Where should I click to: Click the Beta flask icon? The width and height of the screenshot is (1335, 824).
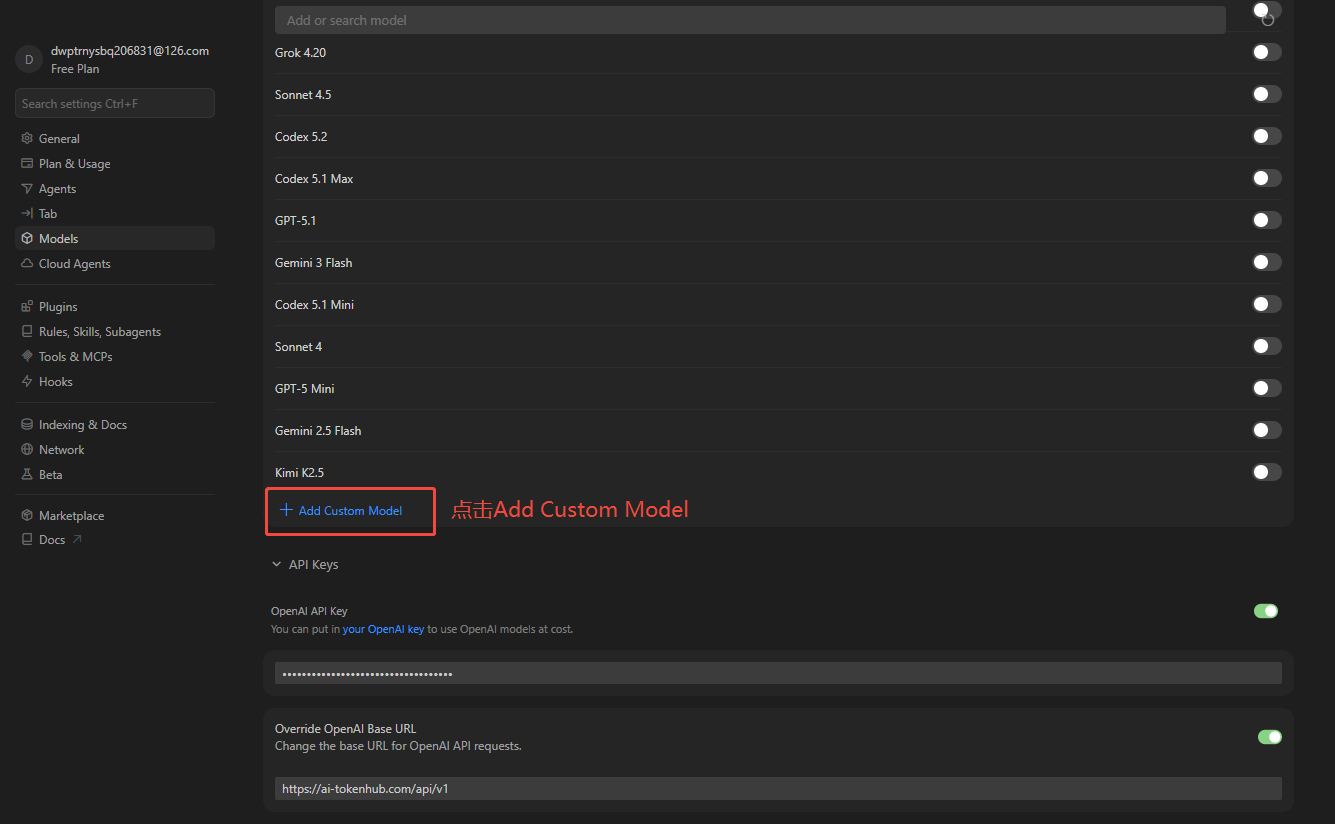pos(28,475)
